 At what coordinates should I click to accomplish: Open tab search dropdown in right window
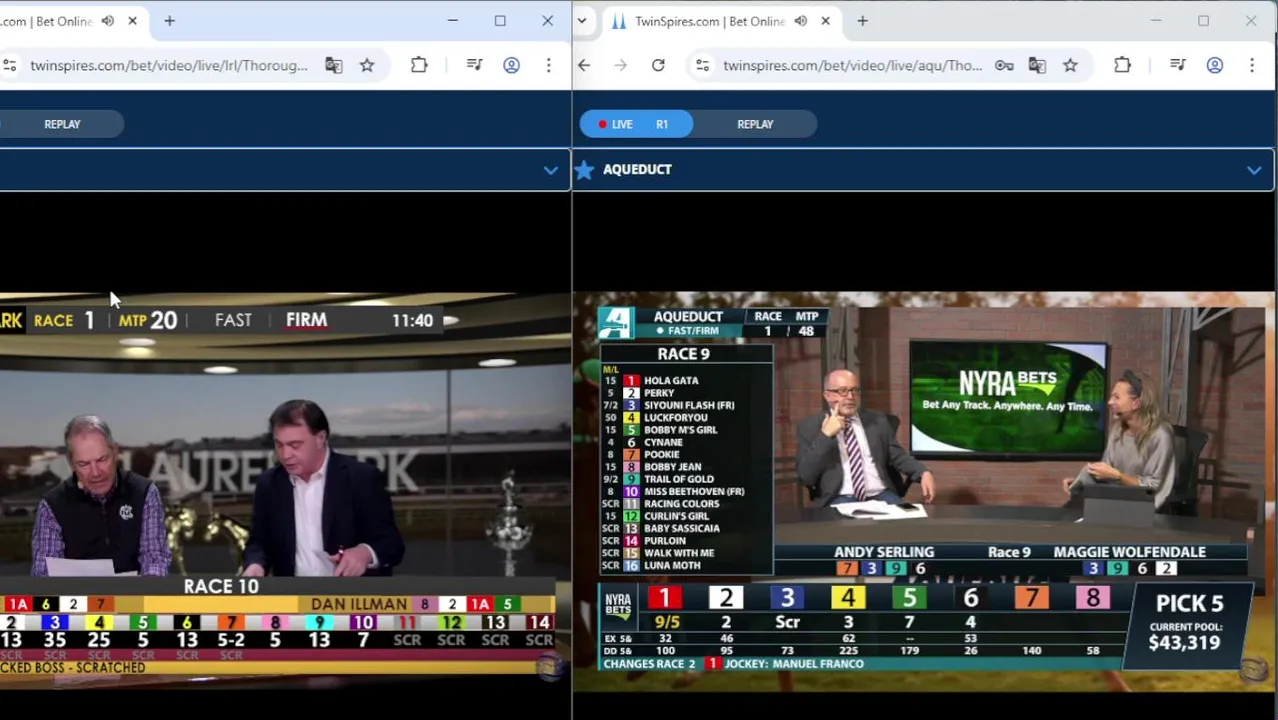coord(581,21)
